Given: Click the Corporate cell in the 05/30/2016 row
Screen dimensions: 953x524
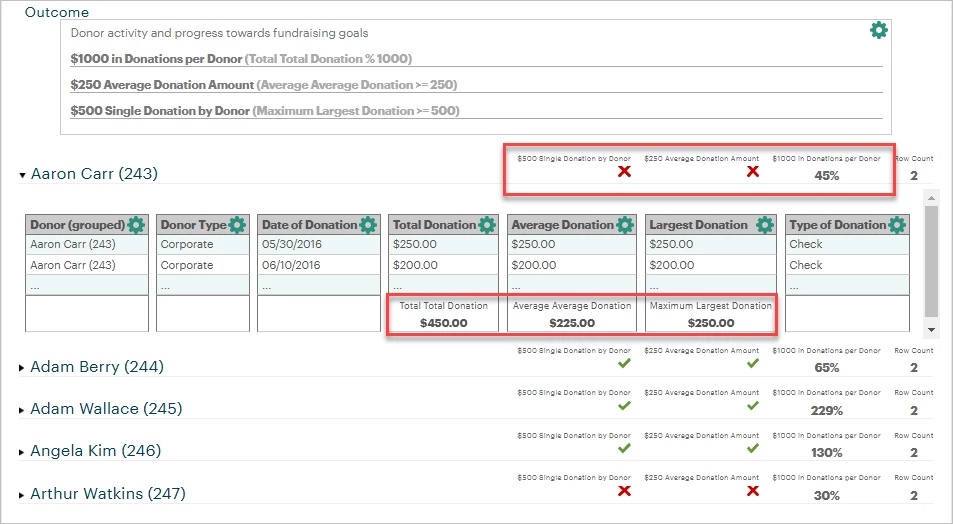Looking at the screenshot, I should pos(203,244).
